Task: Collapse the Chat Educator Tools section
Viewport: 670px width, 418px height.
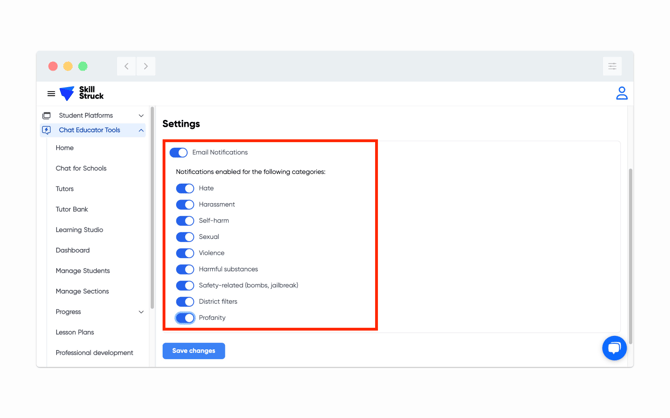Action: pyautogui.click(x=141, y=130)
